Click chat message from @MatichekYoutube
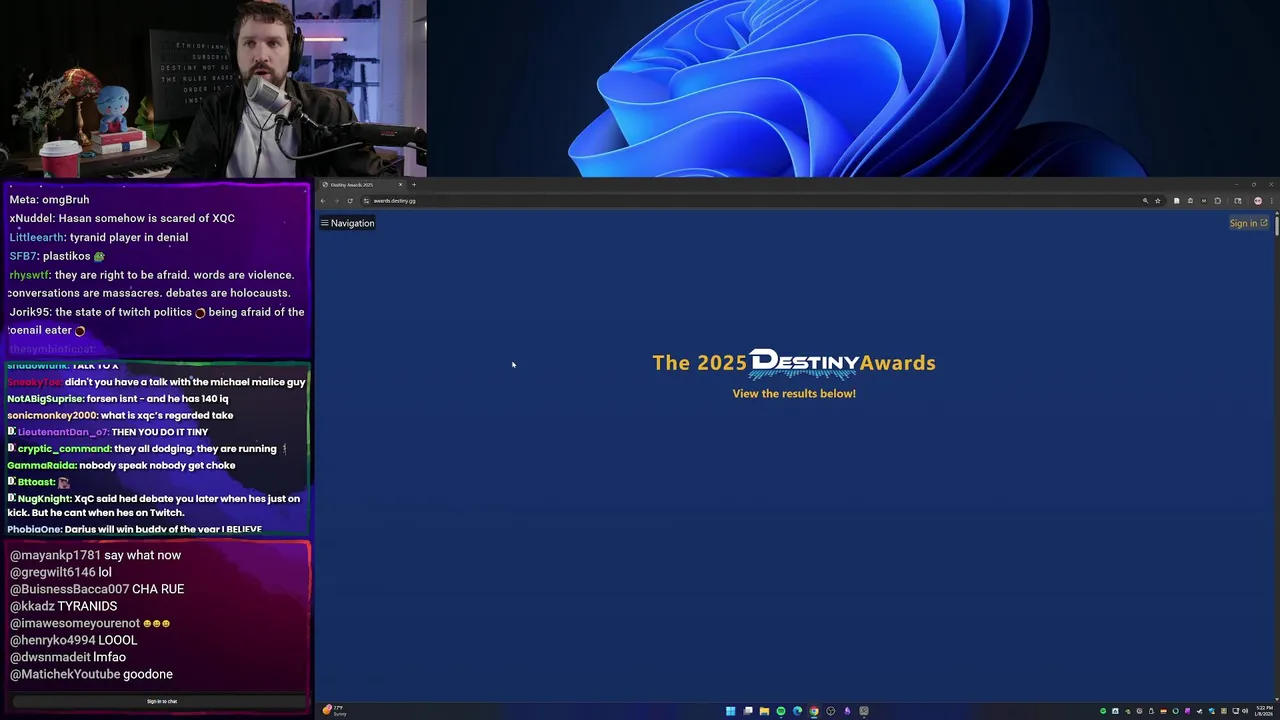 (92, 674)
